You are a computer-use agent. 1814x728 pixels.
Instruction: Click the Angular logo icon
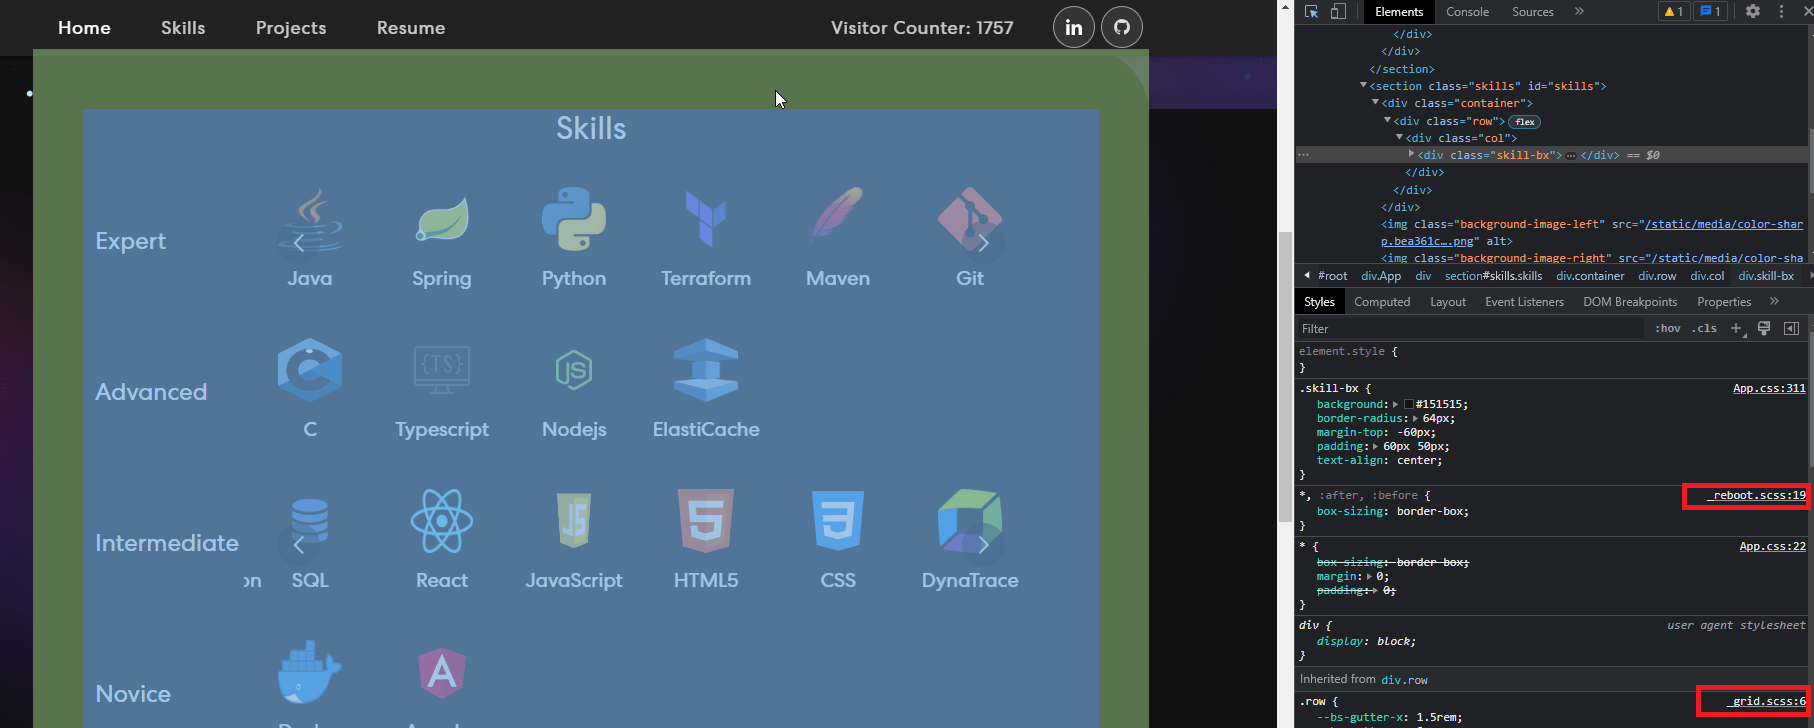(x=442, y=672)
